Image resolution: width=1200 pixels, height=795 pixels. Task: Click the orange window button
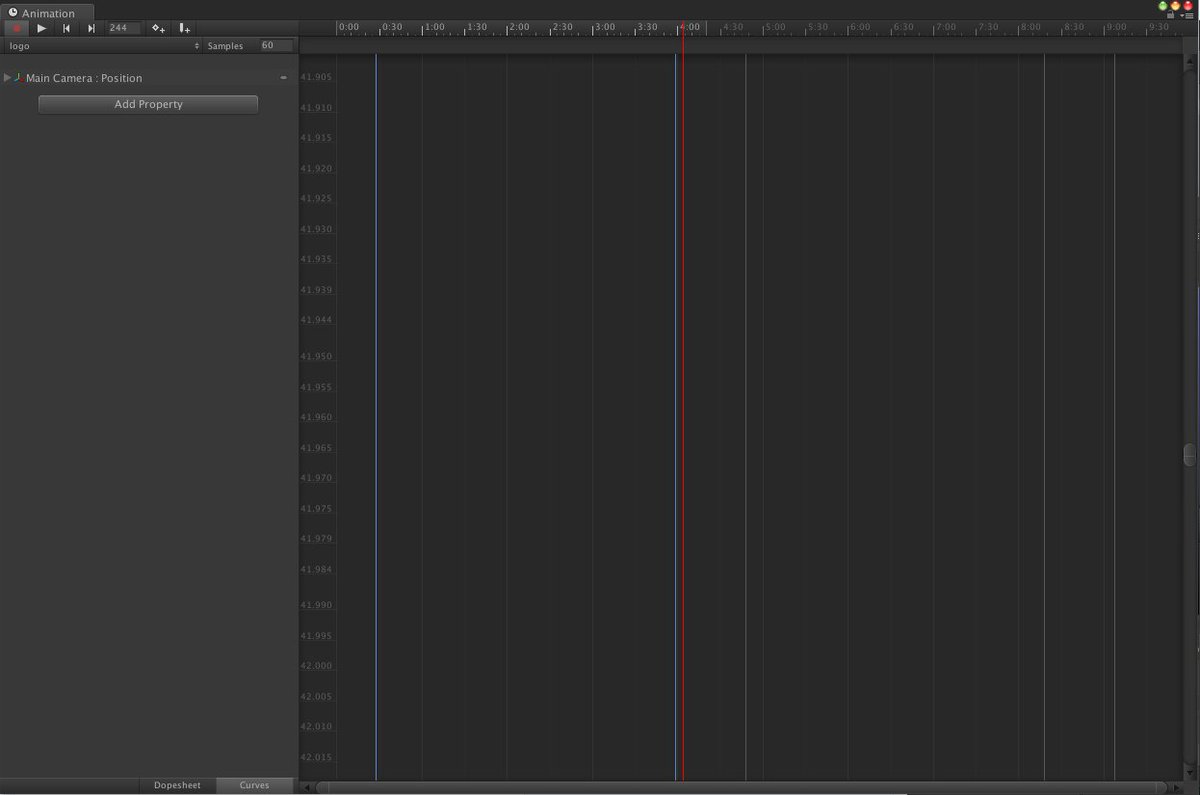coord(1176,6)
